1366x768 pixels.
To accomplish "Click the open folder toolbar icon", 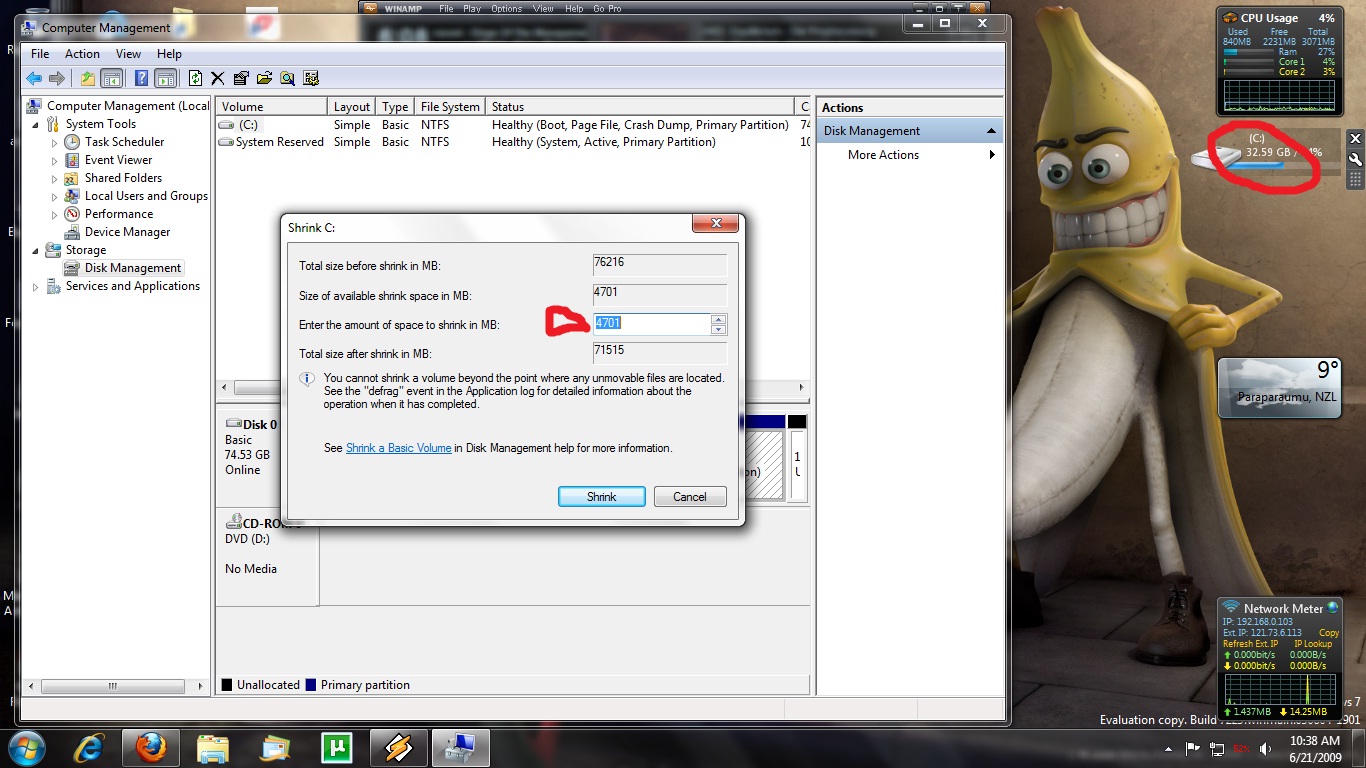I will [264, 78].
